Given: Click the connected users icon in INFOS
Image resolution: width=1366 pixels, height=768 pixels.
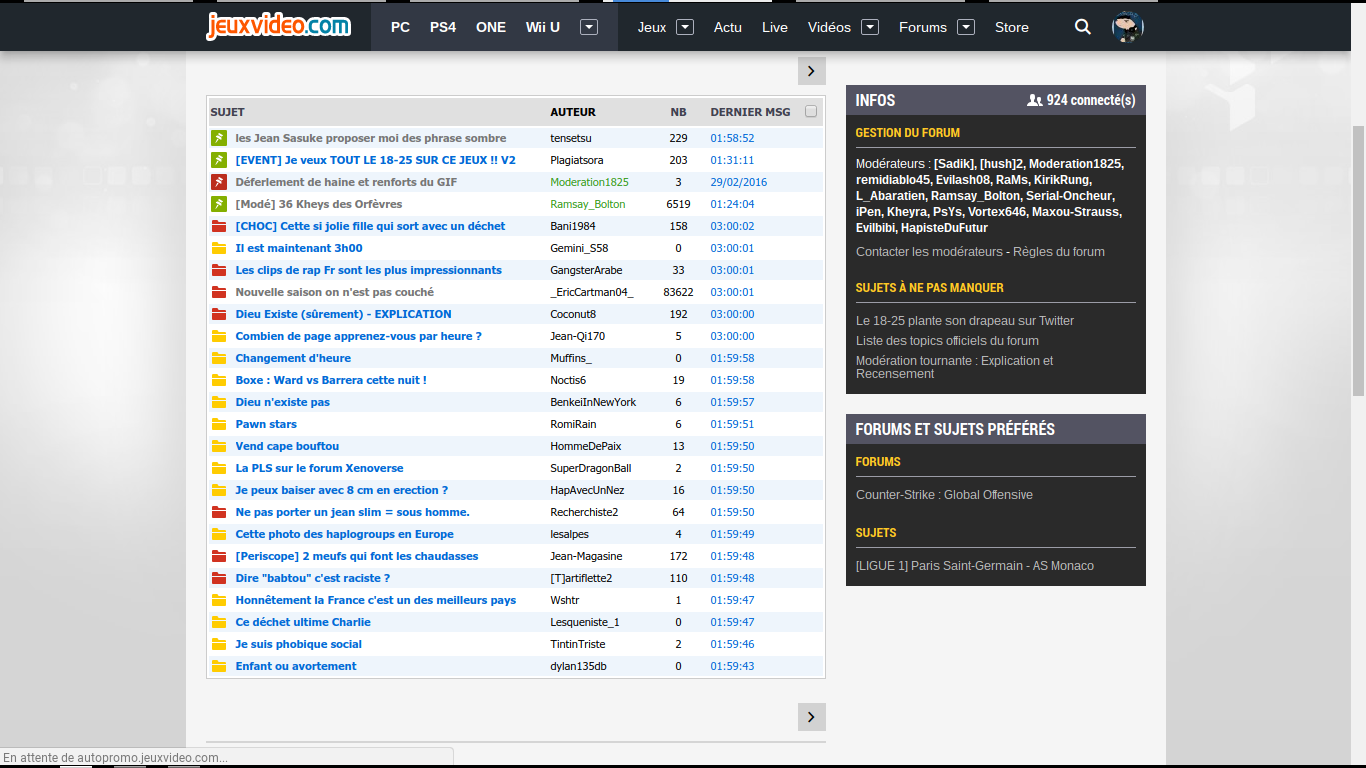Looking at the screenshot, I should pos(1035,100).
